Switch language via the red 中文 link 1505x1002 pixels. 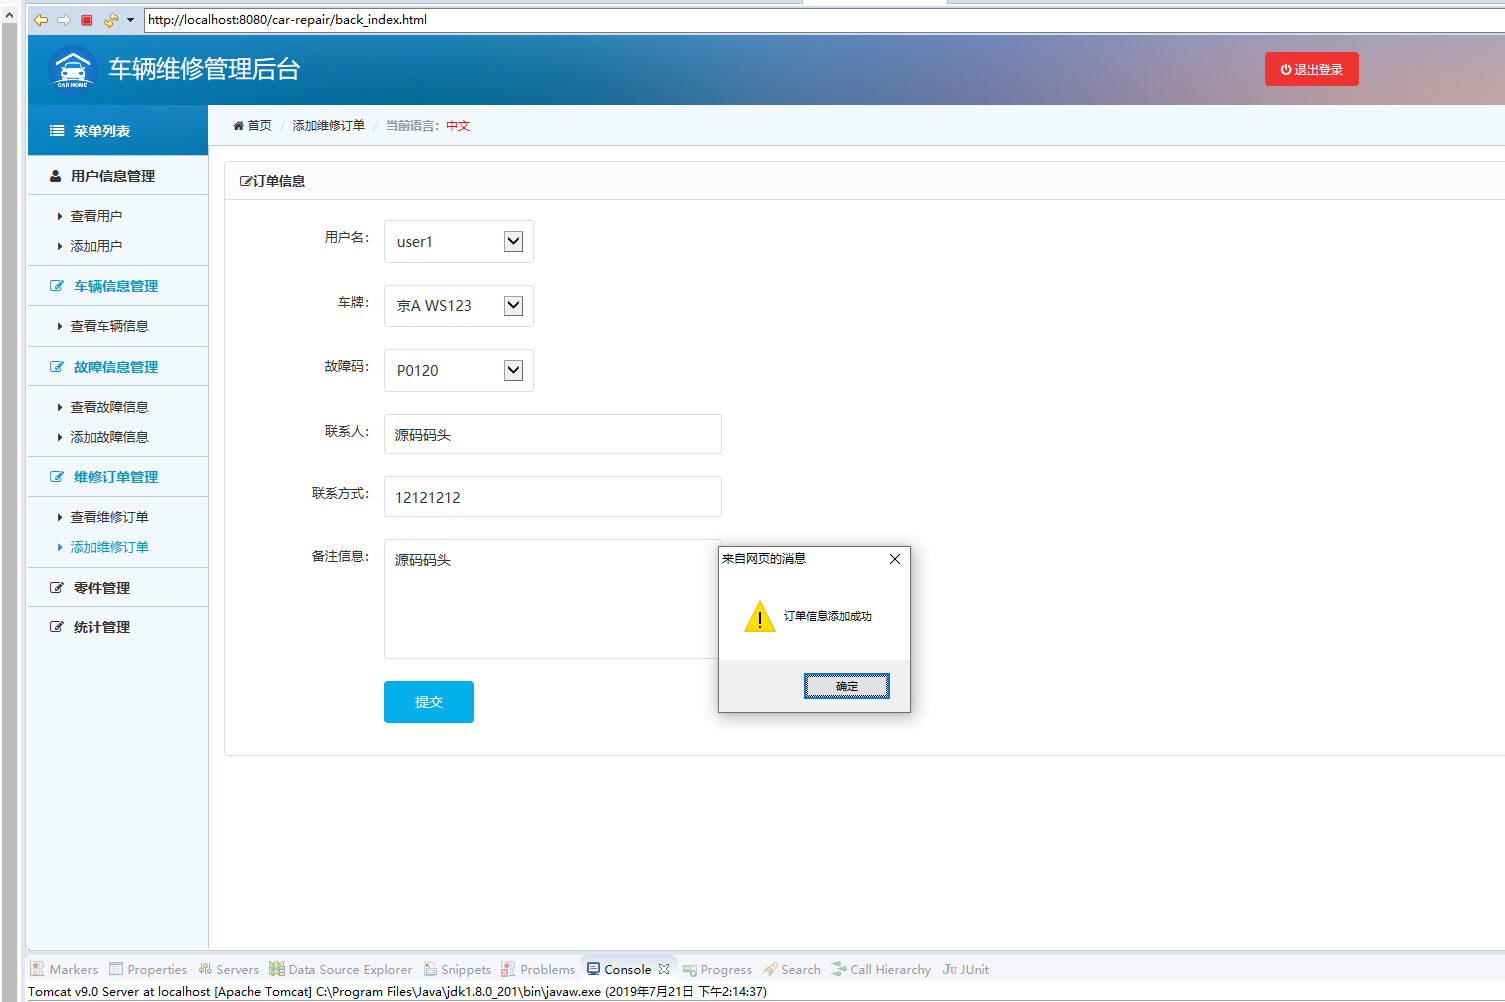(458, 126)
